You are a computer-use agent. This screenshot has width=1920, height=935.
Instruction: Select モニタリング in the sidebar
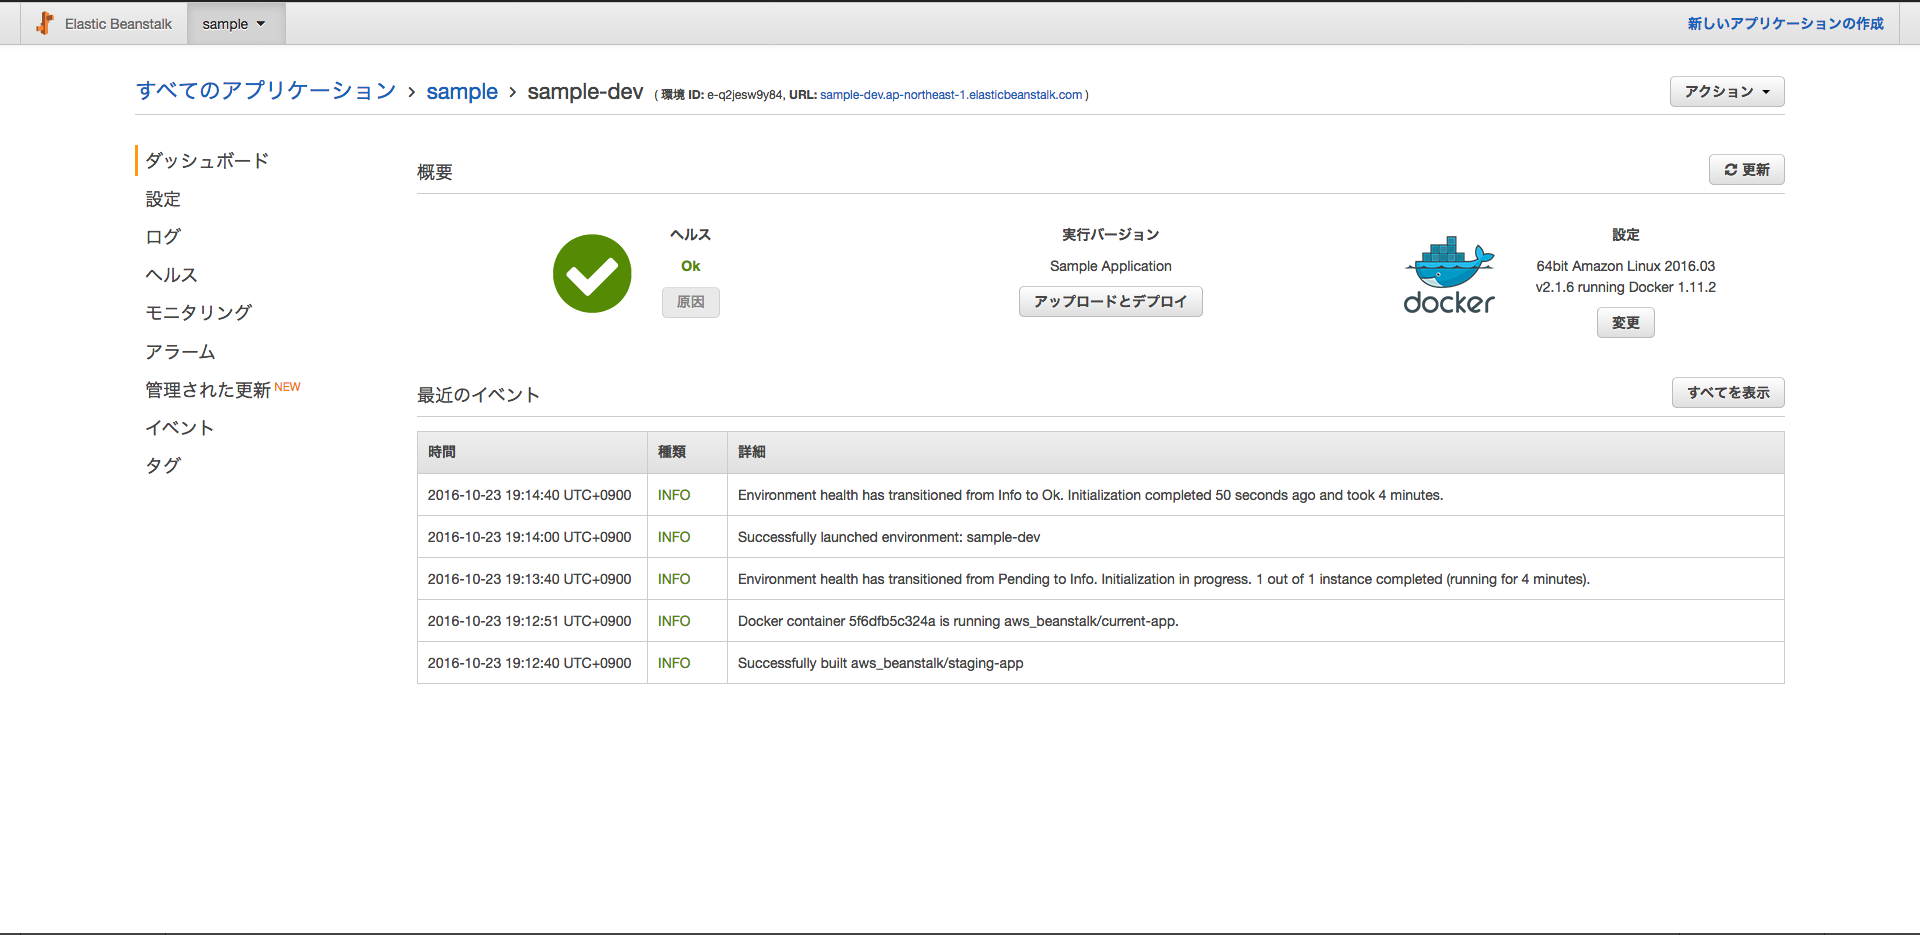[198, 312]
